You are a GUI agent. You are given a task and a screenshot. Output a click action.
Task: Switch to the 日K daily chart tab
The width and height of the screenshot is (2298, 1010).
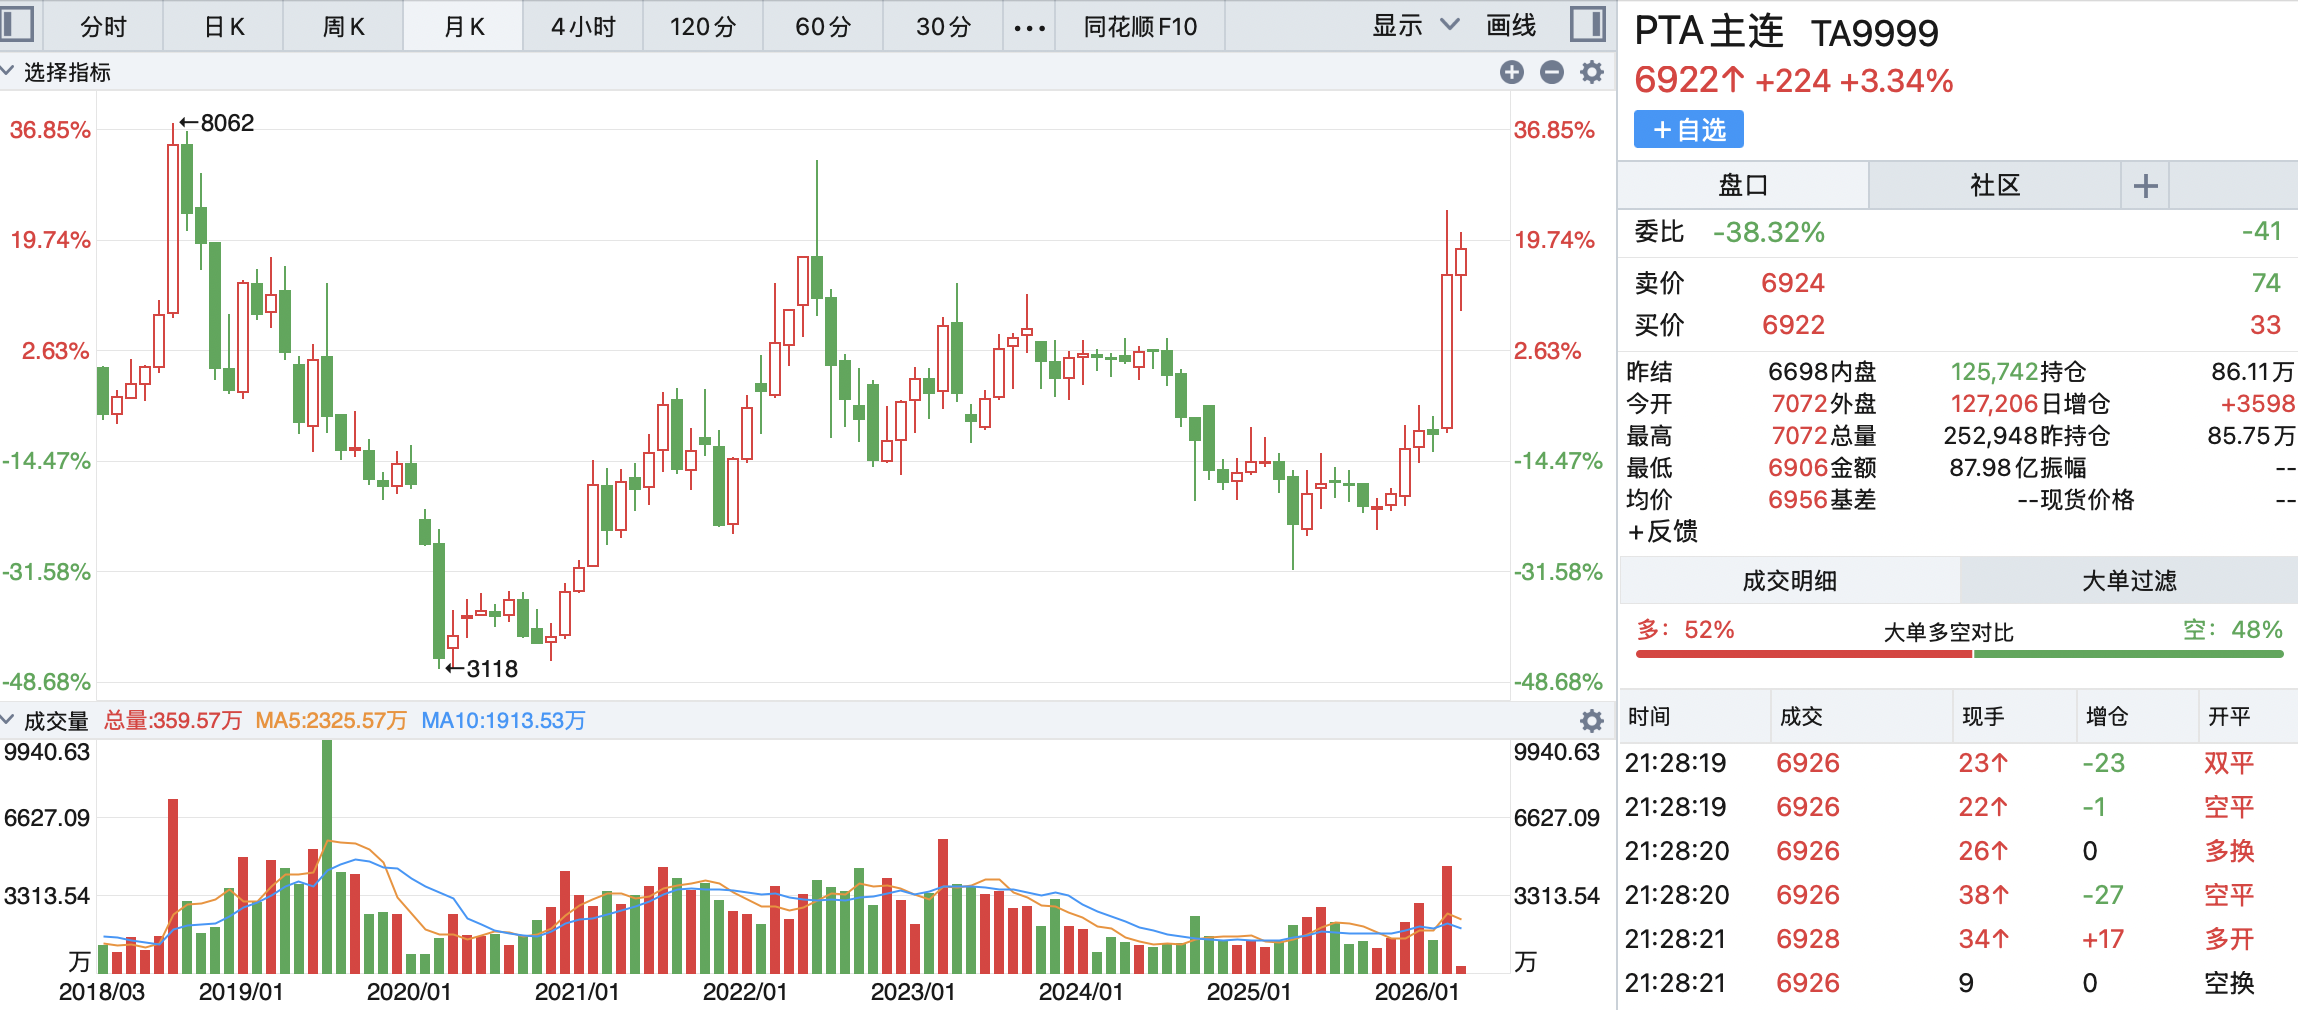[224, 27]
